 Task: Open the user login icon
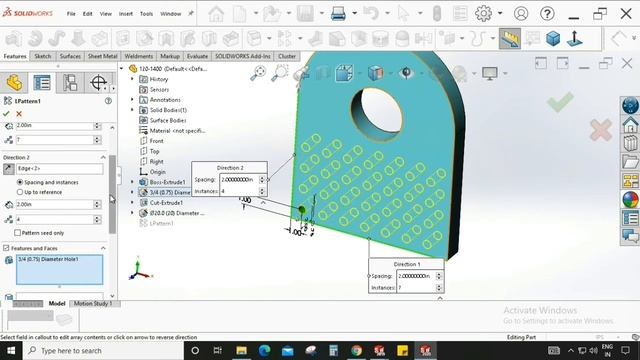point(521,13)
